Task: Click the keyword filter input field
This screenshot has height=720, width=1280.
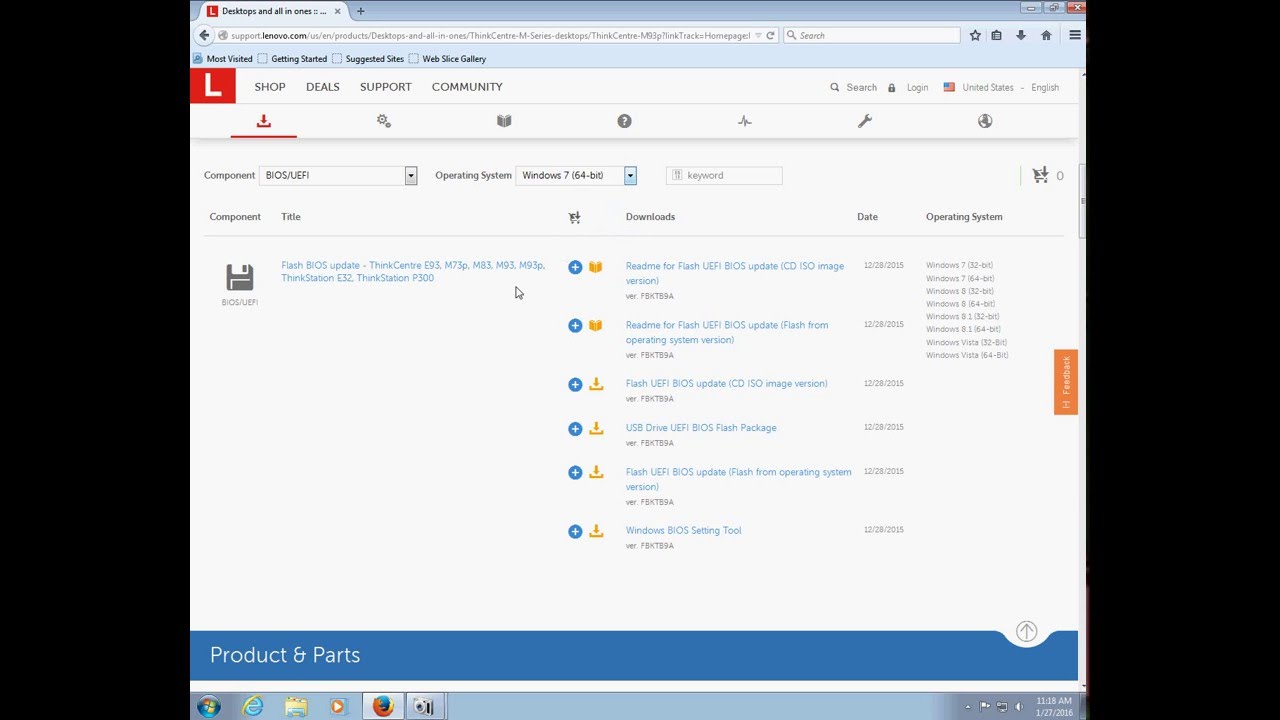Action: pyautogui.click(x=724, y=175)
